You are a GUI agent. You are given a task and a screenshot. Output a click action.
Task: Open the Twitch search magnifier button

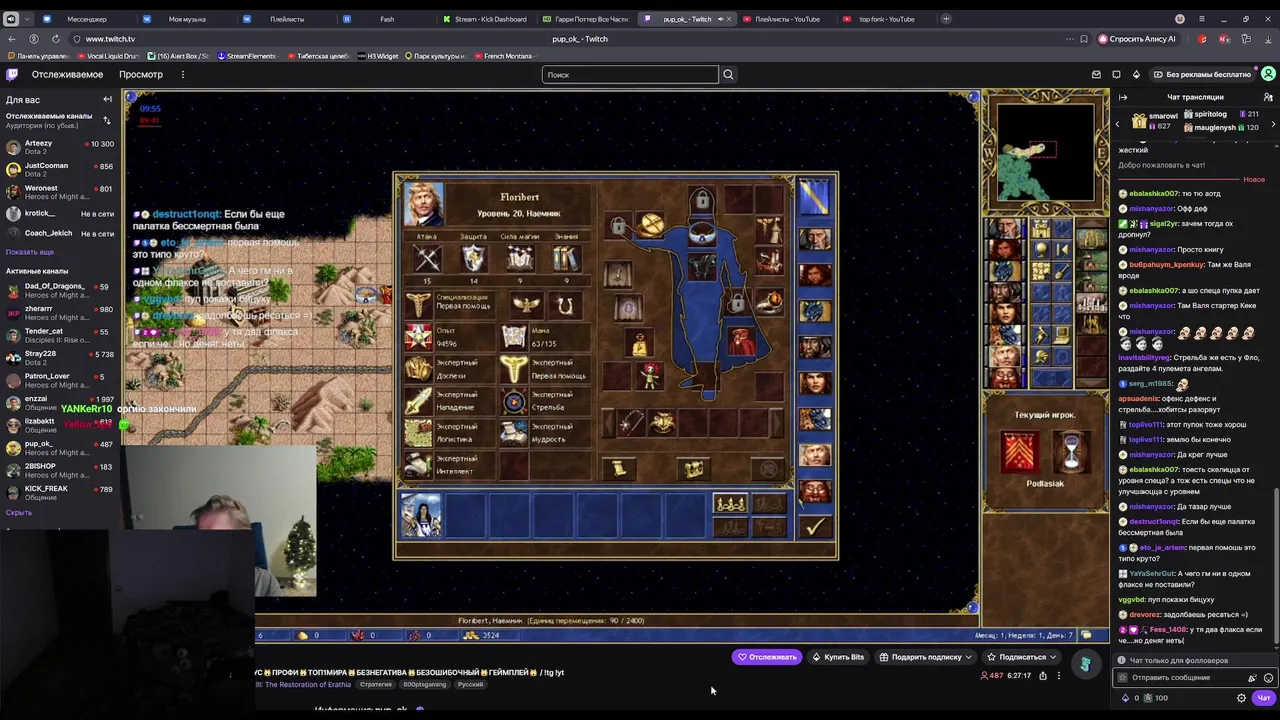coord(728,74)
